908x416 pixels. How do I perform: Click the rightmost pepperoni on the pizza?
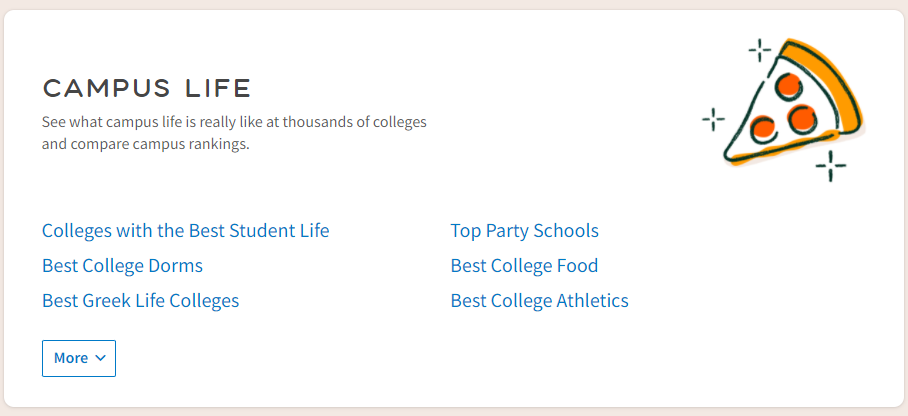(x=802, y=119)
